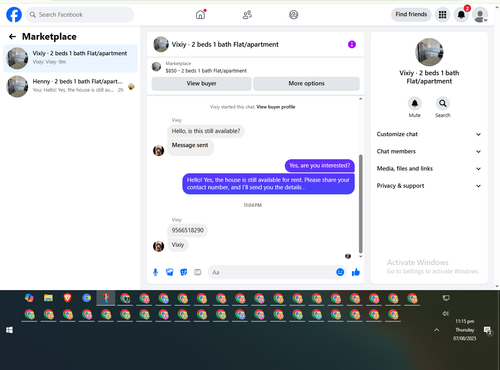Click the large listing avatar in details panel

pos(429,52)
